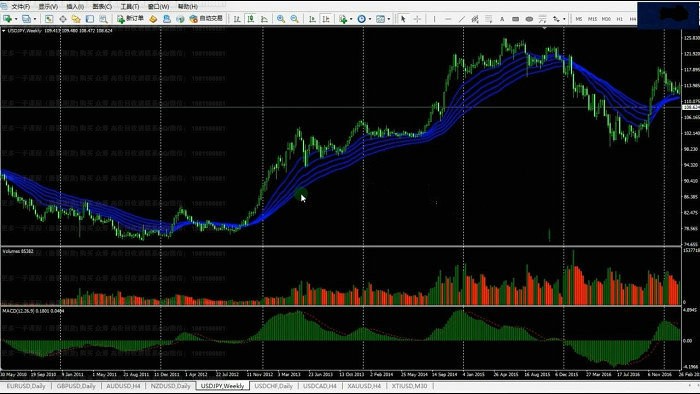Select the M15 timeframe button
The width and height of the screenshot is (700, 394).
[592, 19]
